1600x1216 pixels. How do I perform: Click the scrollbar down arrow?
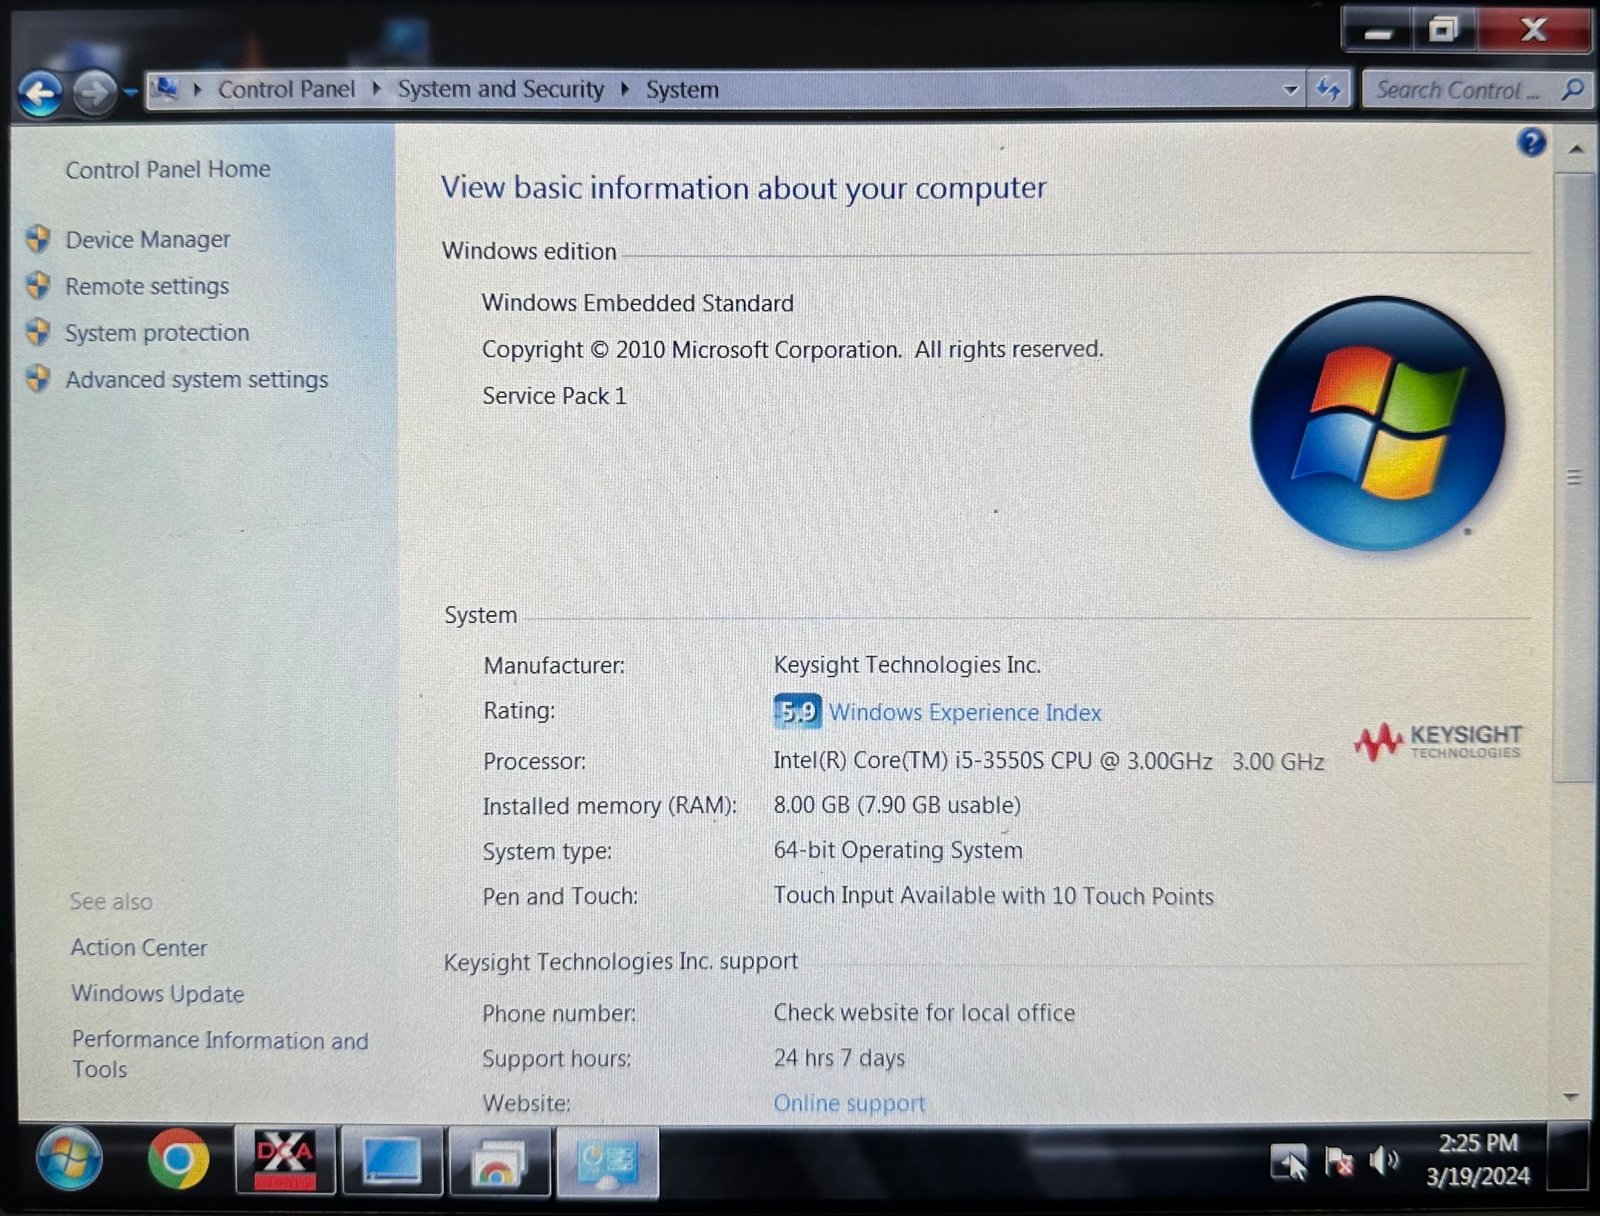click(x=1572, y=1098)
